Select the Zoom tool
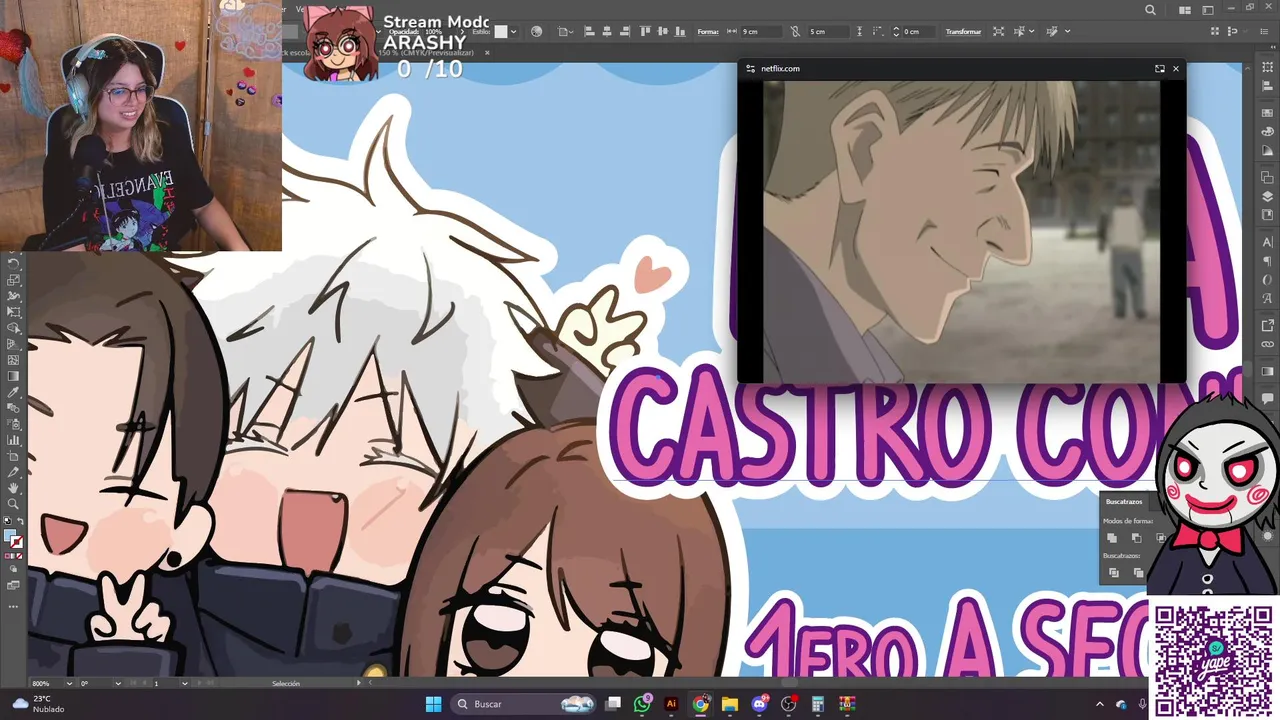The image size is (1280, 720). coord(14,503)
